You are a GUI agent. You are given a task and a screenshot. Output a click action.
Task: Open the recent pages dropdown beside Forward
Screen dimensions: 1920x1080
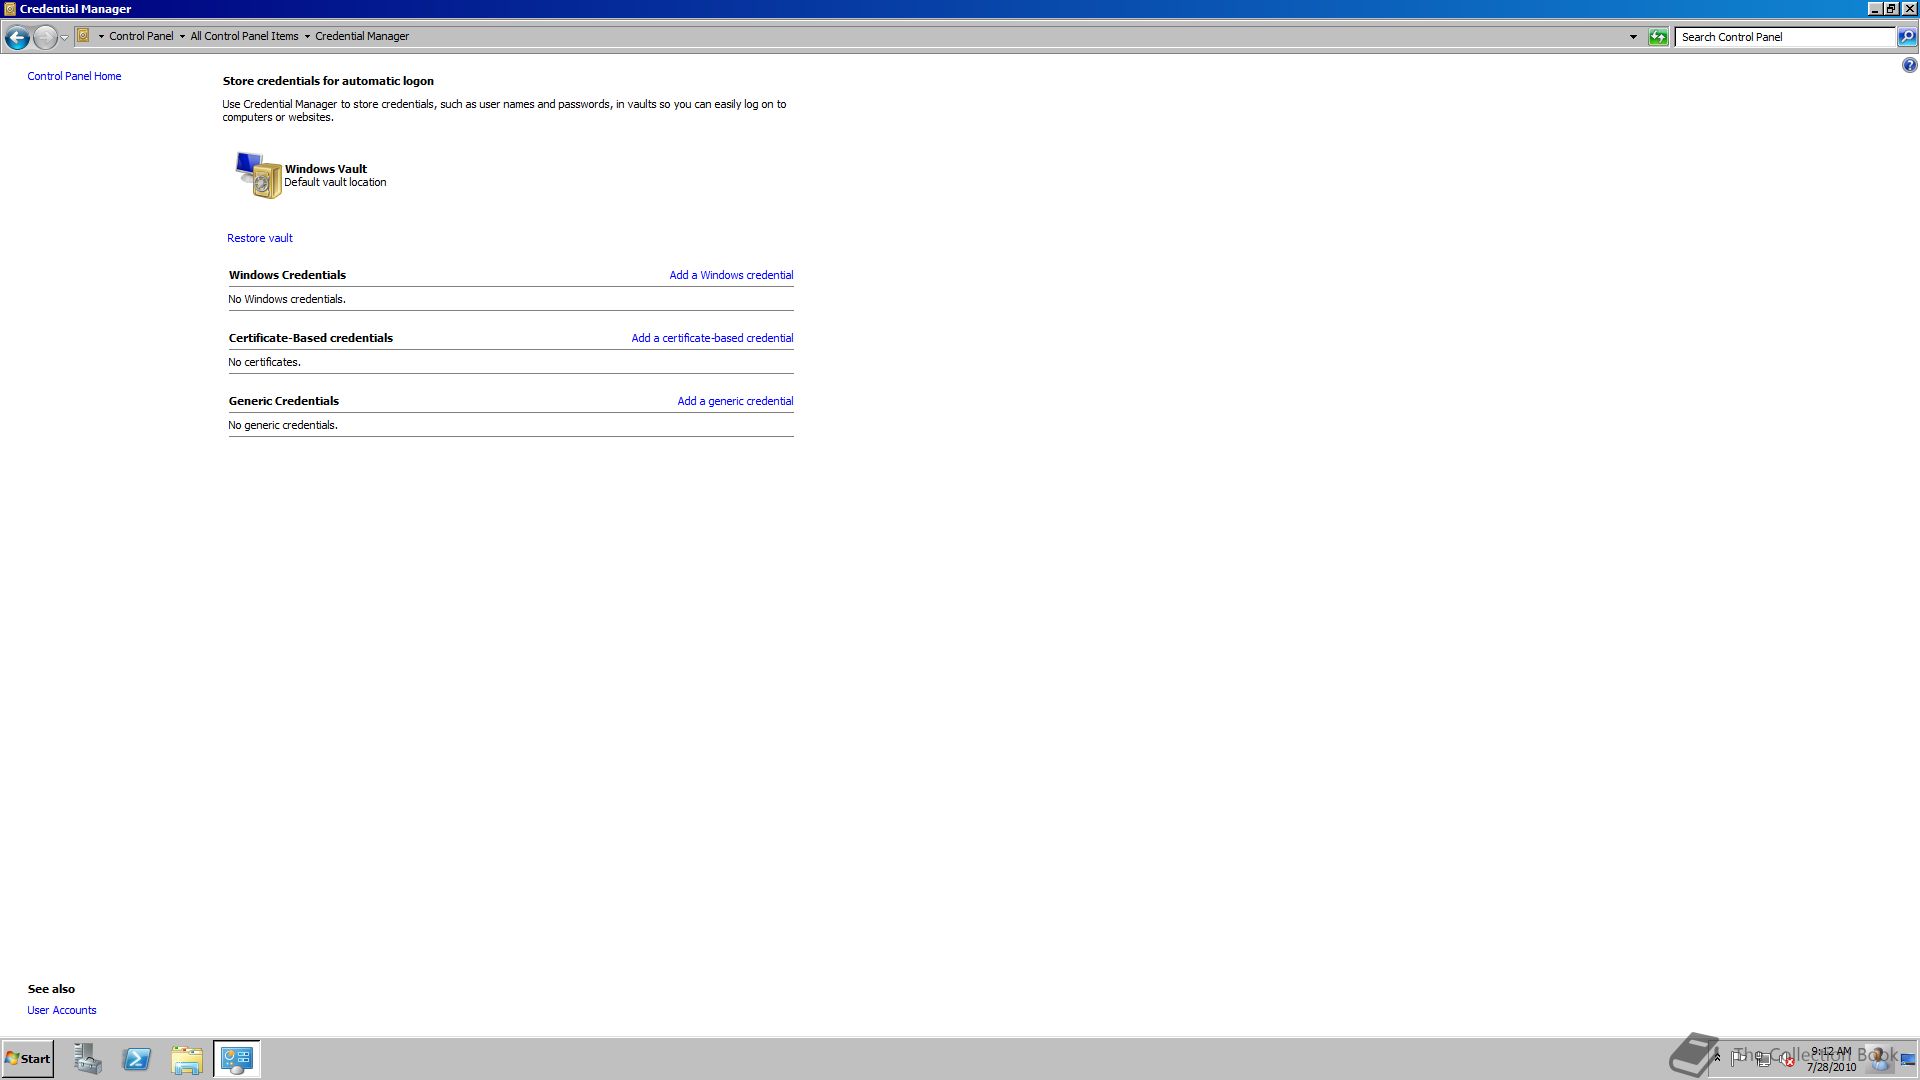click(64, 37)
